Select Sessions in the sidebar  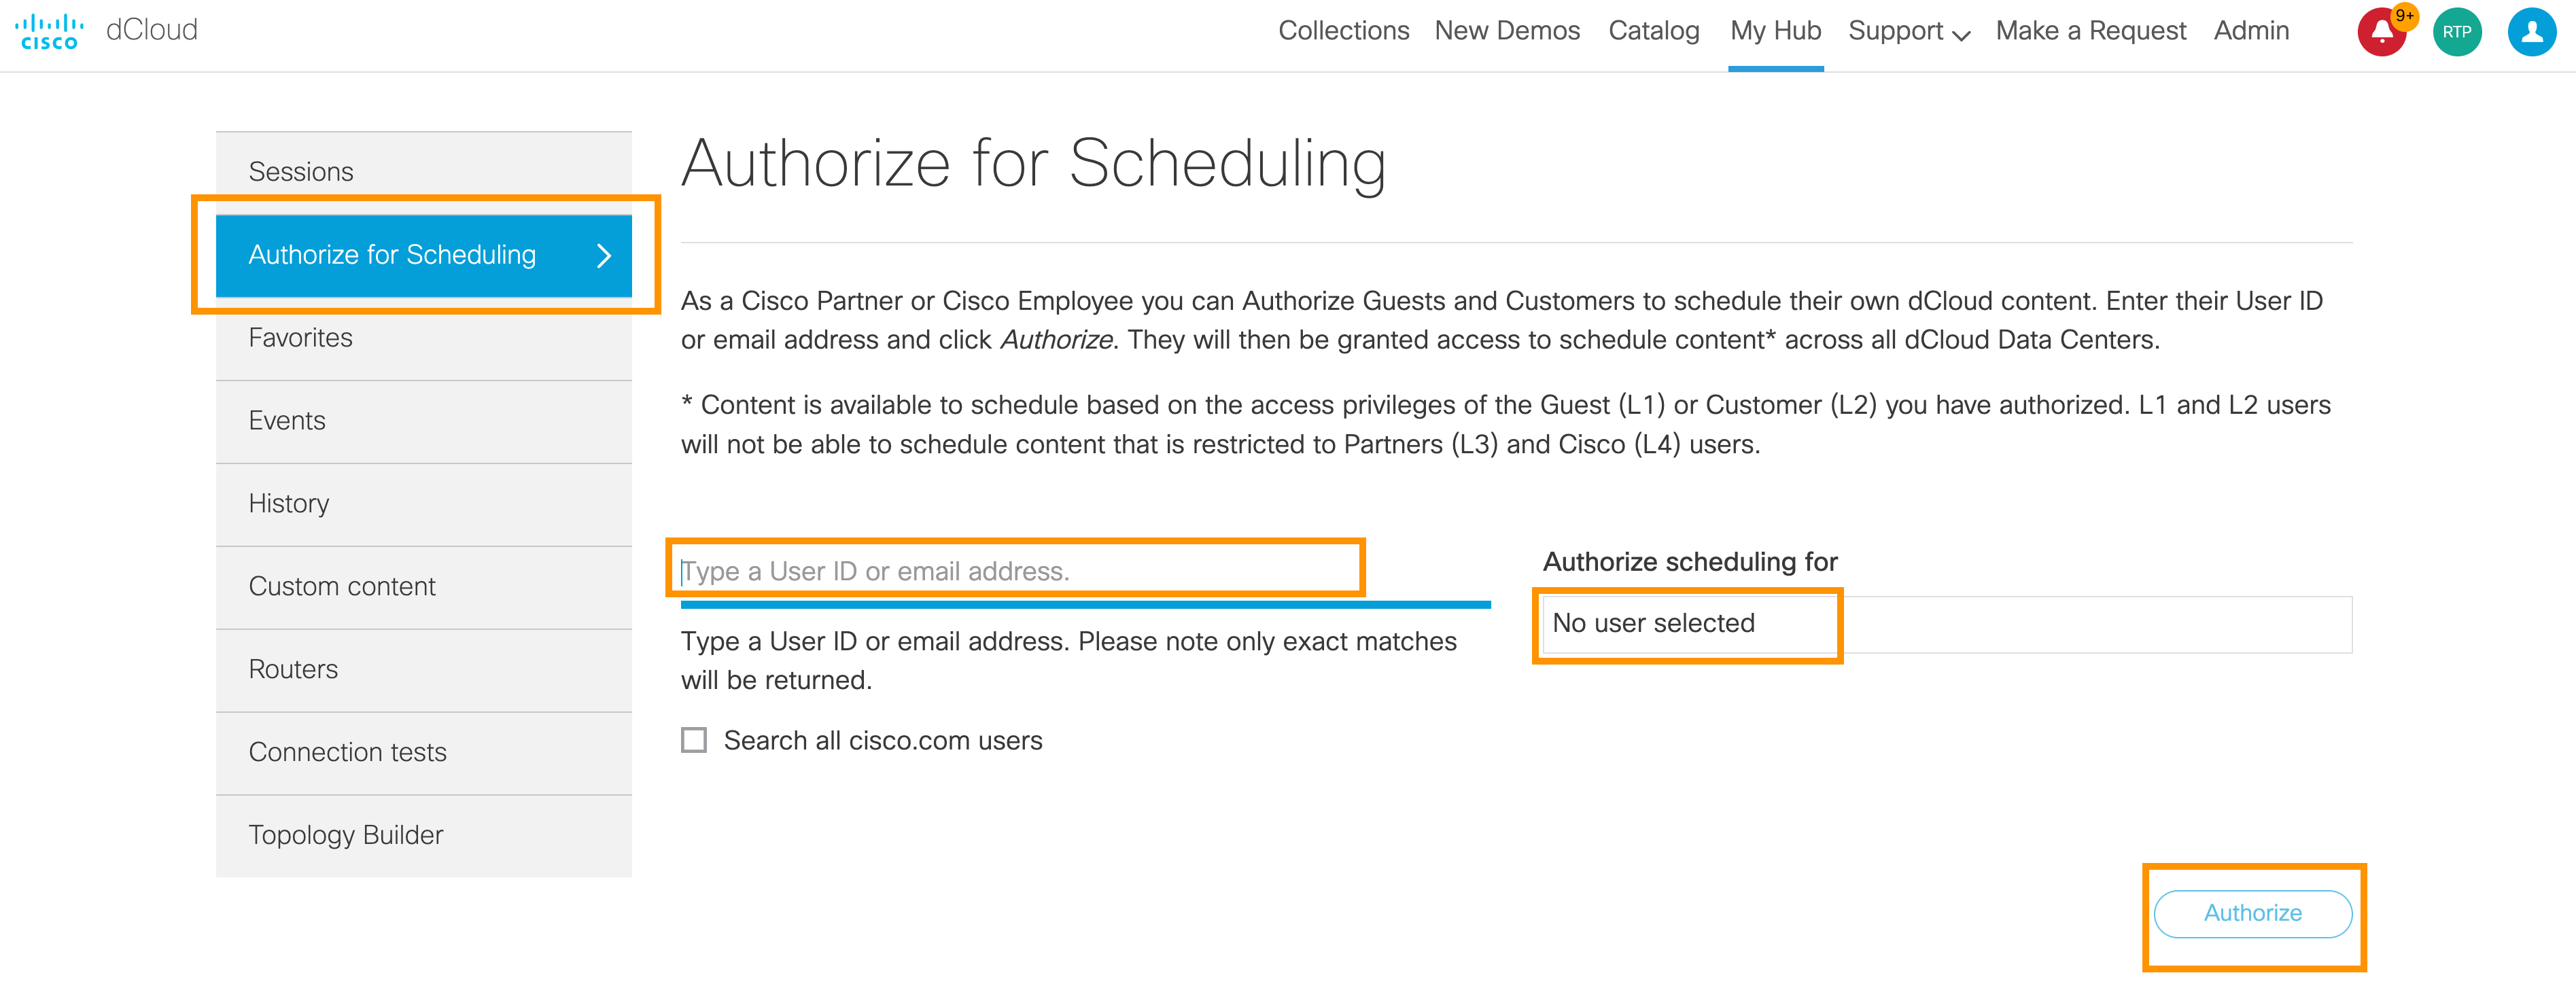301,172
